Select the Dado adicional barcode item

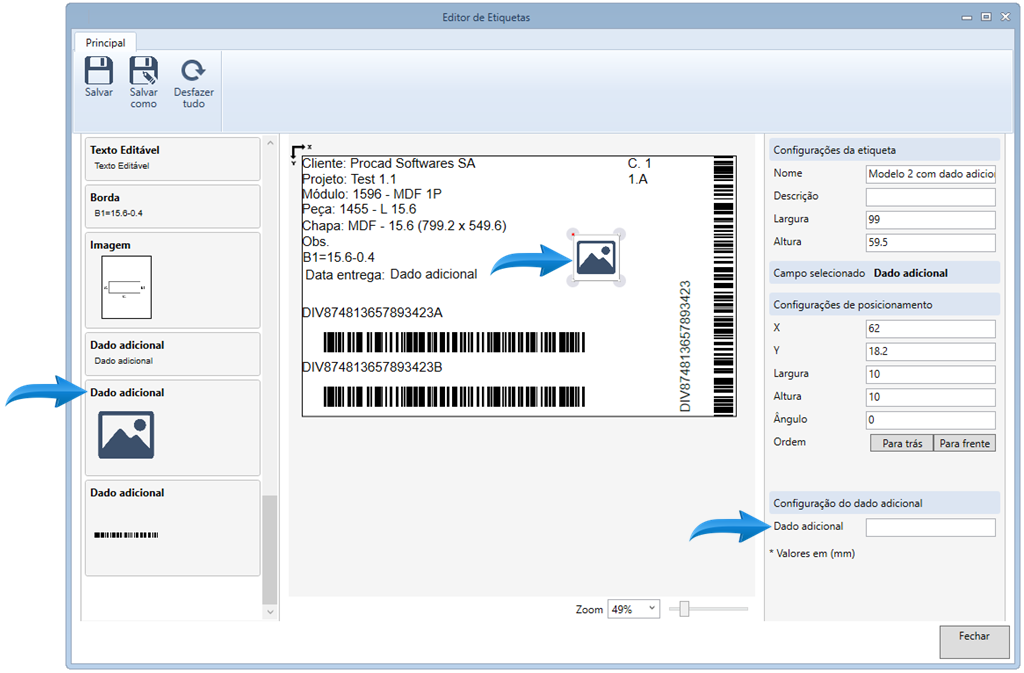(172, 528)
